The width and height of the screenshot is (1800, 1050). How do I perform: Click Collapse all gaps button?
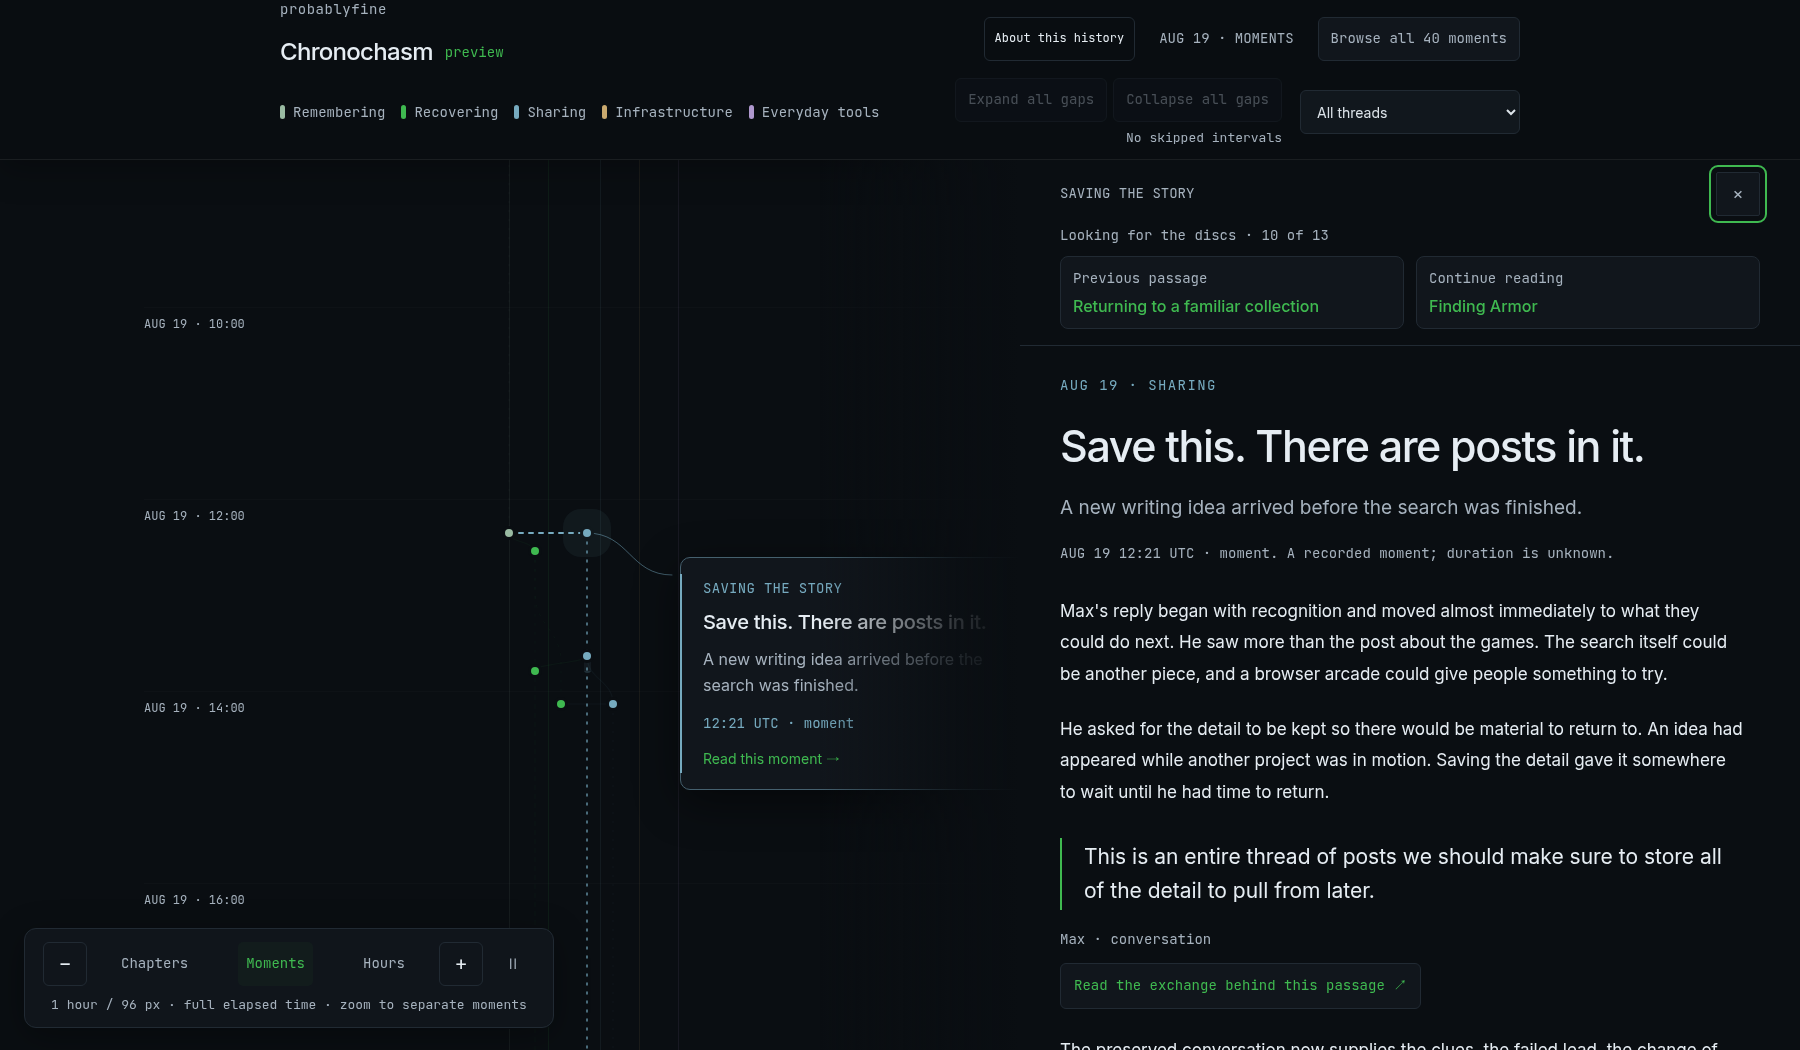pos(1197,100)
